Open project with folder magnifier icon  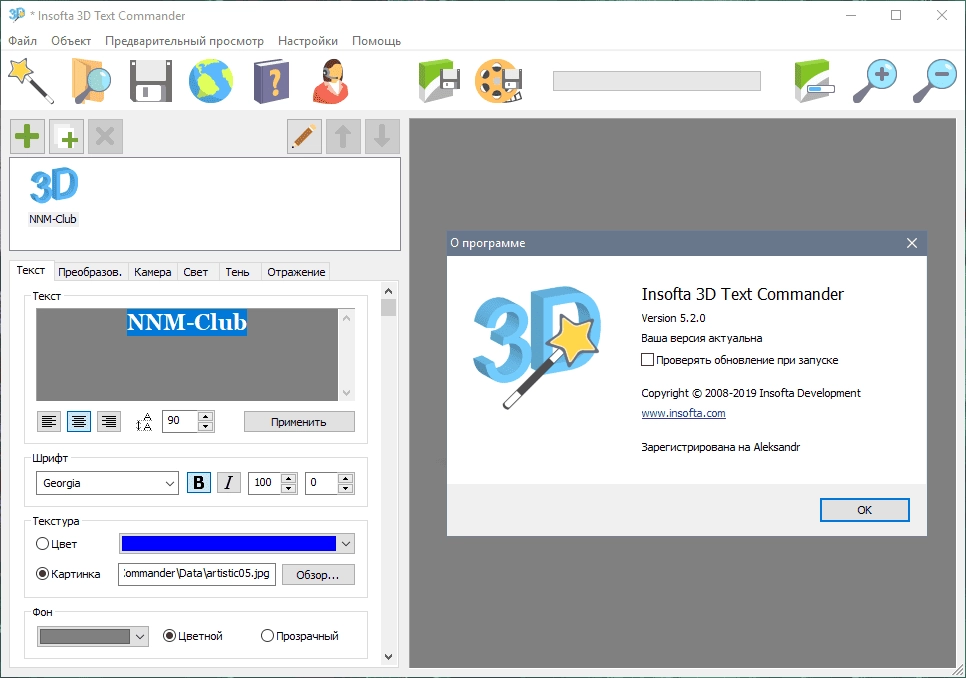90,81
